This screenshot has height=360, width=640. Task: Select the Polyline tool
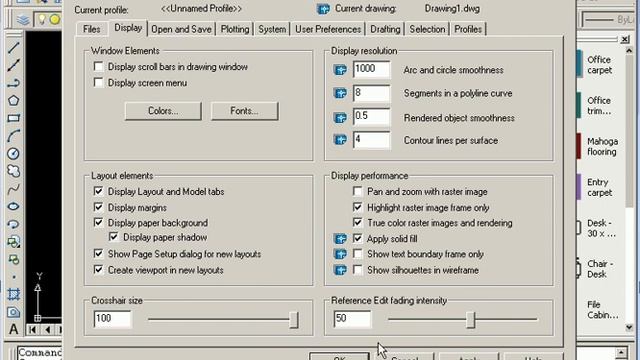click(x=13, y=83)
